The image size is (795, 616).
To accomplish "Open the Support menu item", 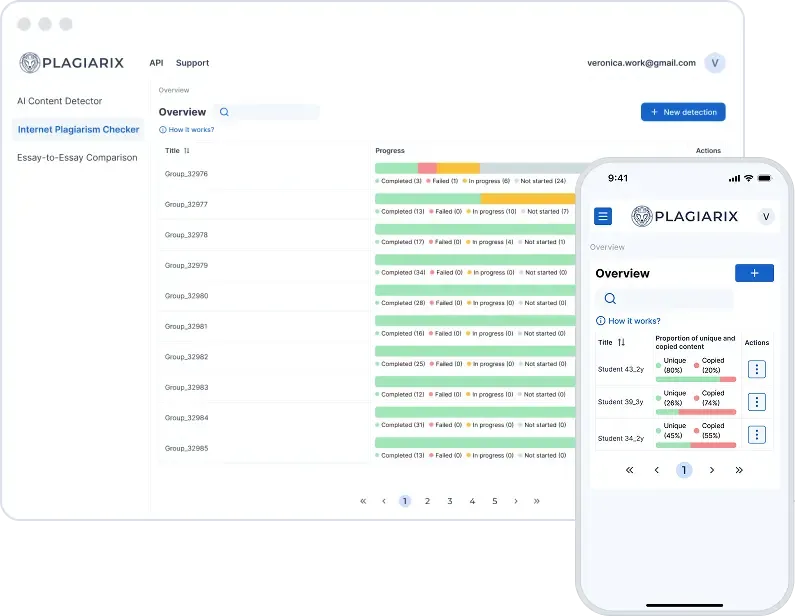I will [x=192, y=63].
